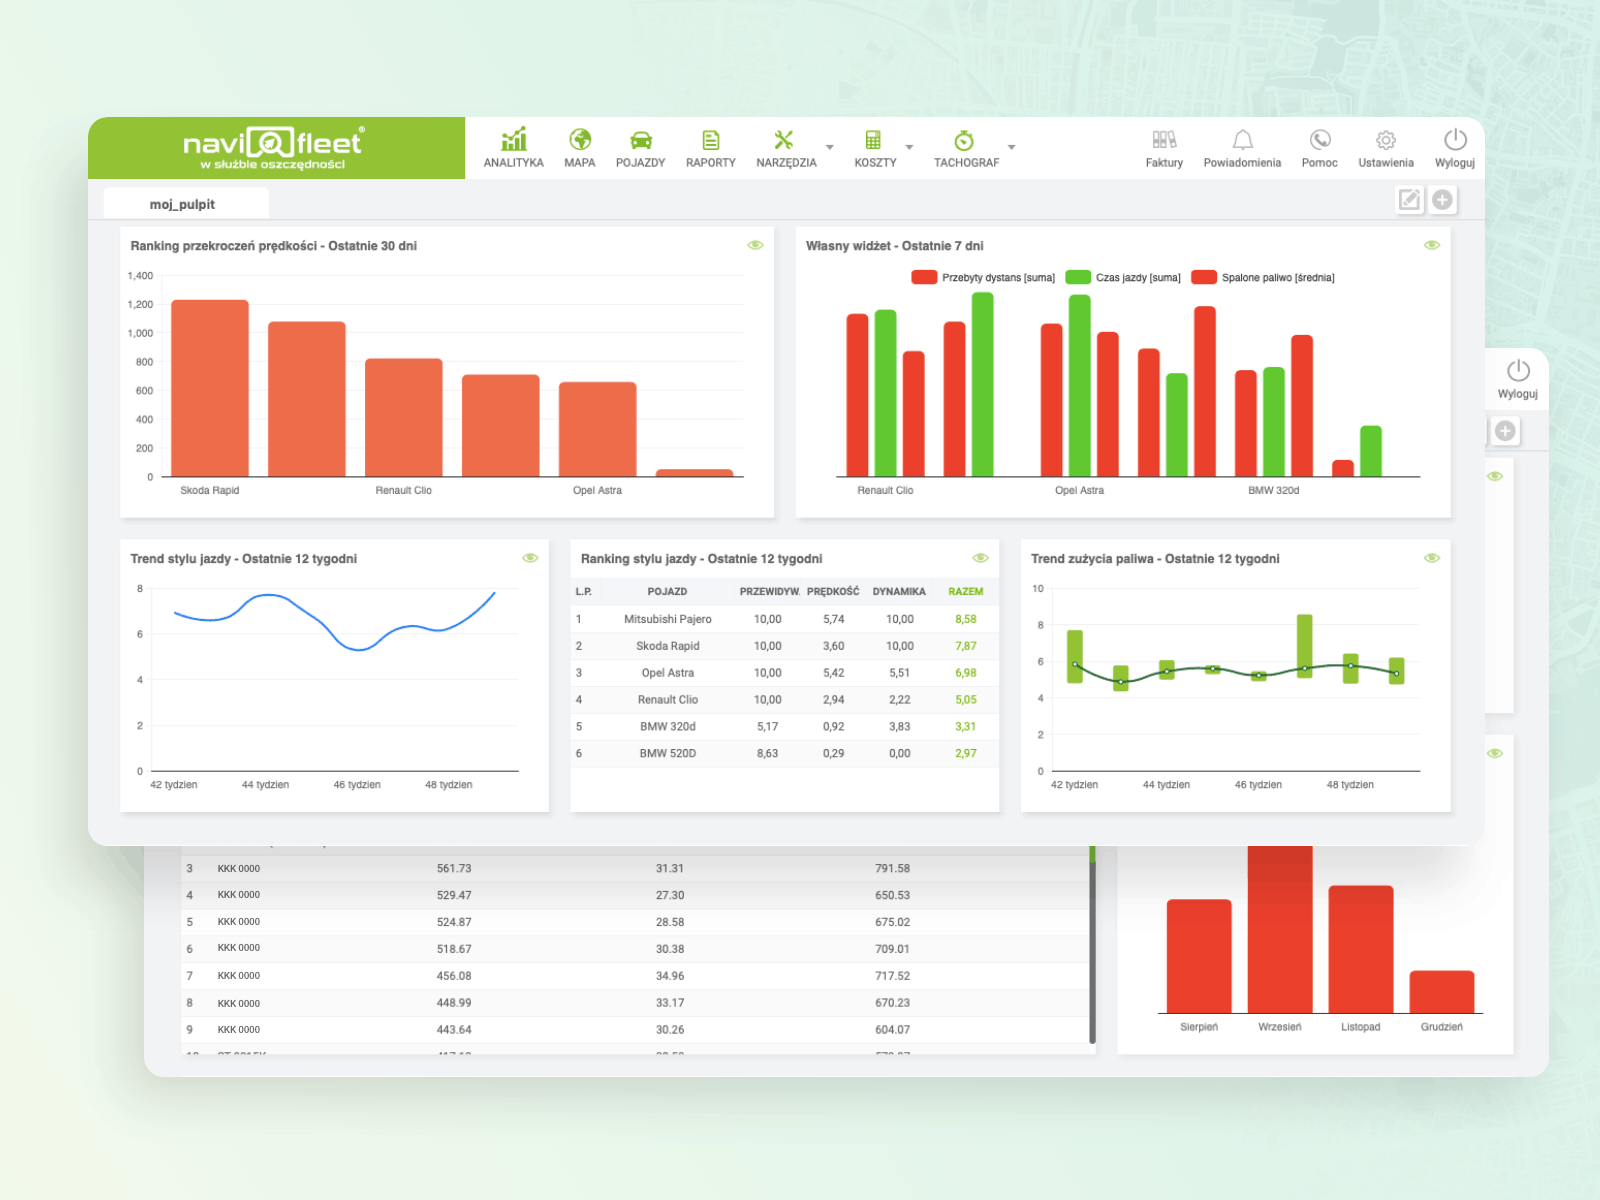The image size is (1600, 1200).
Task: Open the Tachograf stopwatch icon
Action: tap(964, 140)
